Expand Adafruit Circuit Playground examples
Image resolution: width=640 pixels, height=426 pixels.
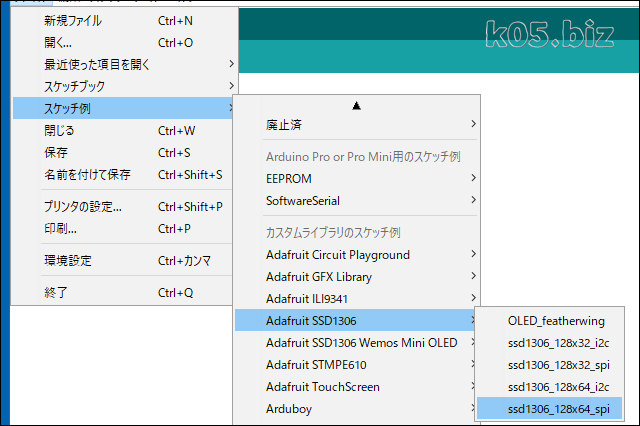coord(356,255)
